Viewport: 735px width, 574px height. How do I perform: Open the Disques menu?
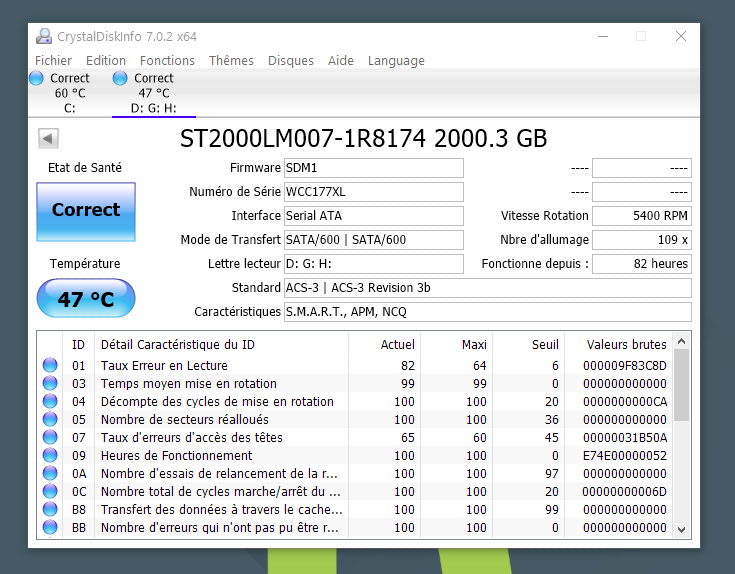[291, 60]
